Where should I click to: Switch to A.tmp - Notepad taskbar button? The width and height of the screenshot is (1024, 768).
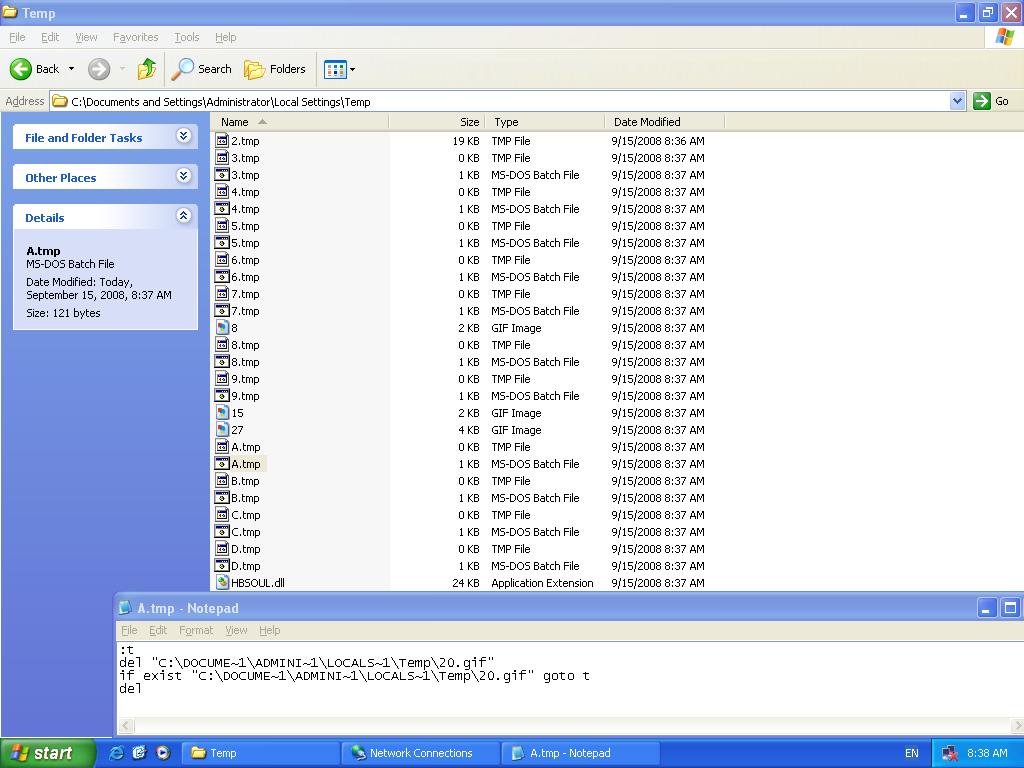tap(581, 753)
